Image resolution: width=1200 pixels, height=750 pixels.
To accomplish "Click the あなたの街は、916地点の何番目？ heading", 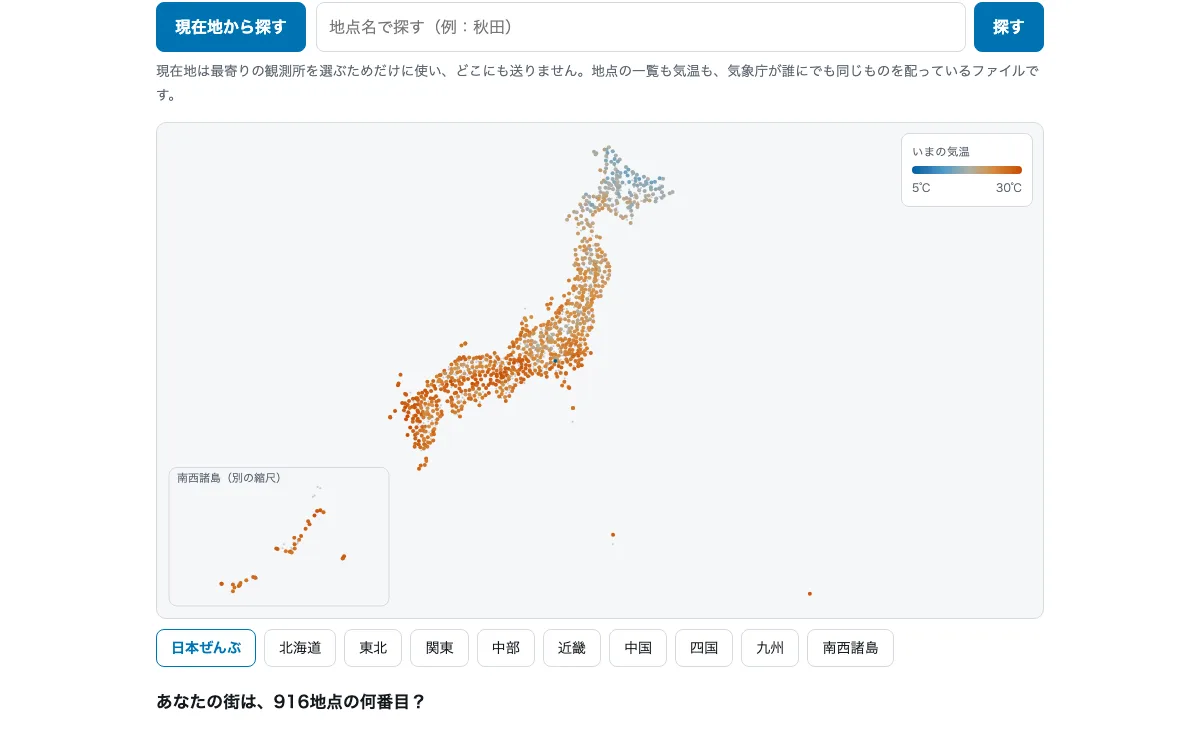I will coord(291,702).
